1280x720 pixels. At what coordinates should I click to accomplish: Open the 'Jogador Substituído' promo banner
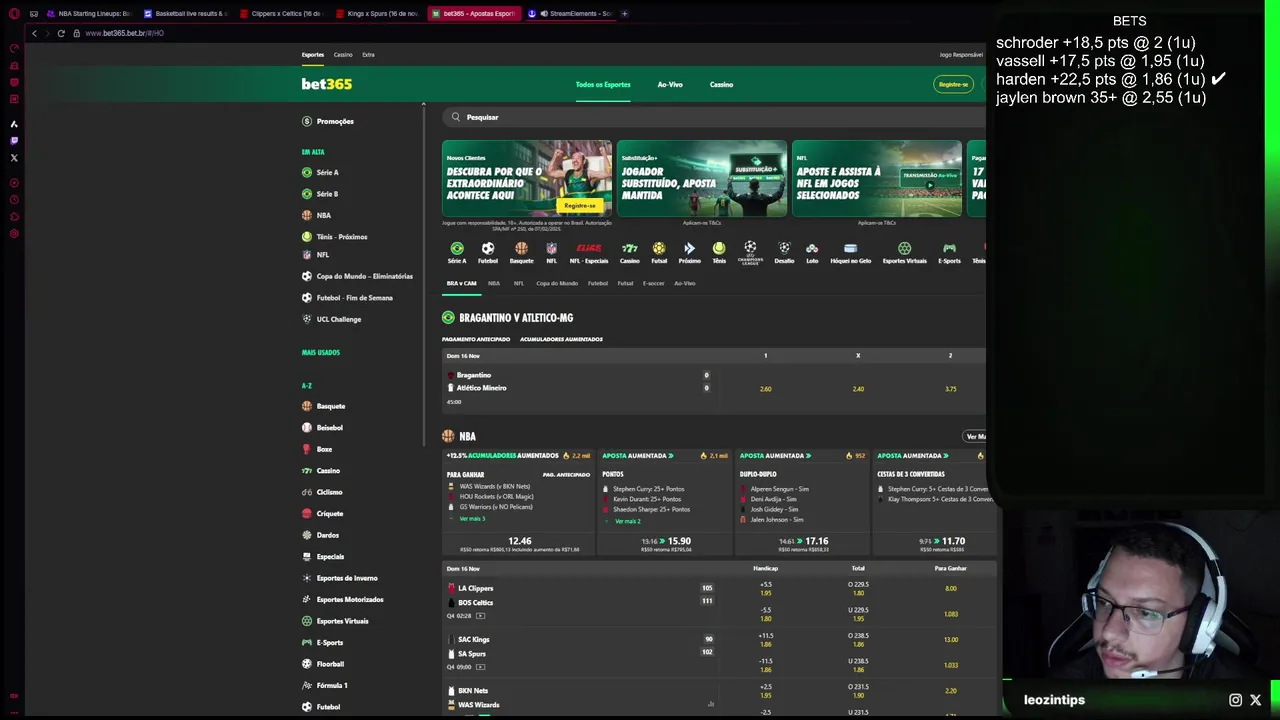[x=702, y=179]
